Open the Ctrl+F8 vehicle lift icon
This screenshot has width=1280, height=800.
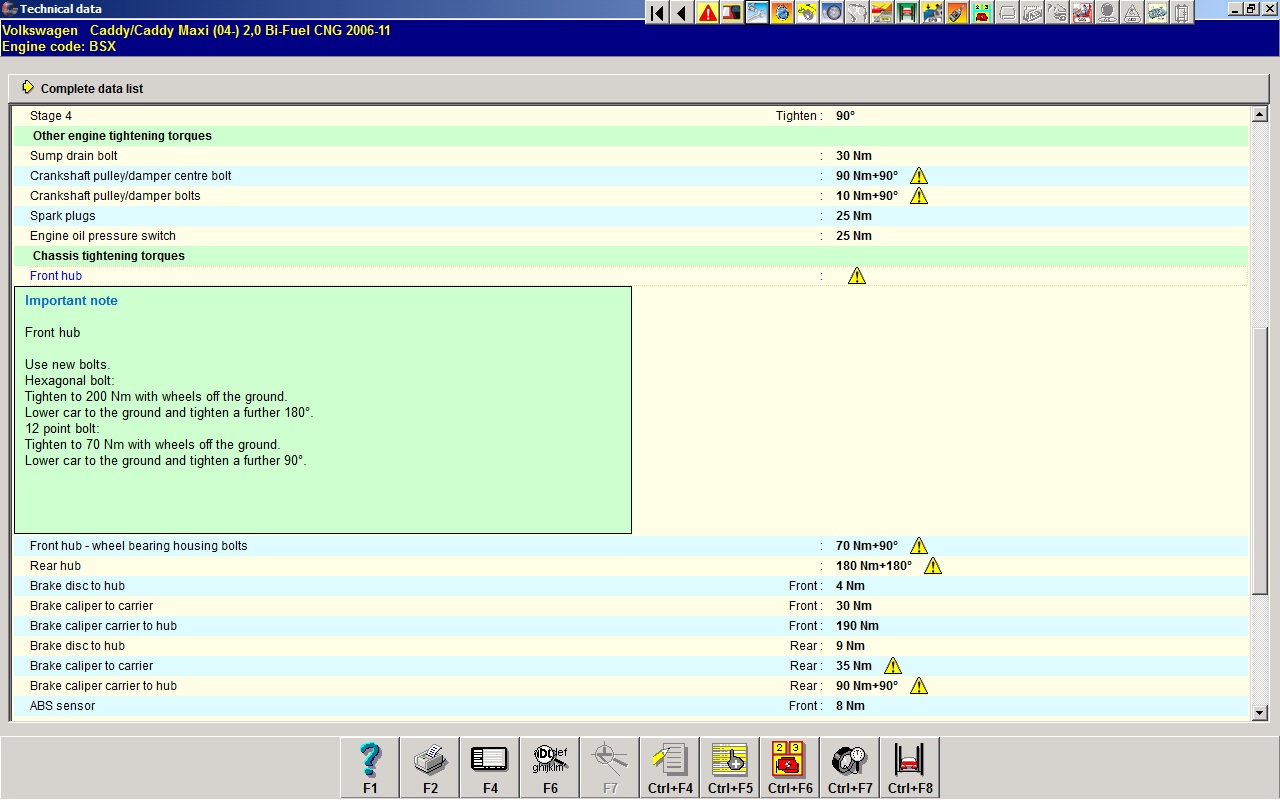tap(910, 767)
